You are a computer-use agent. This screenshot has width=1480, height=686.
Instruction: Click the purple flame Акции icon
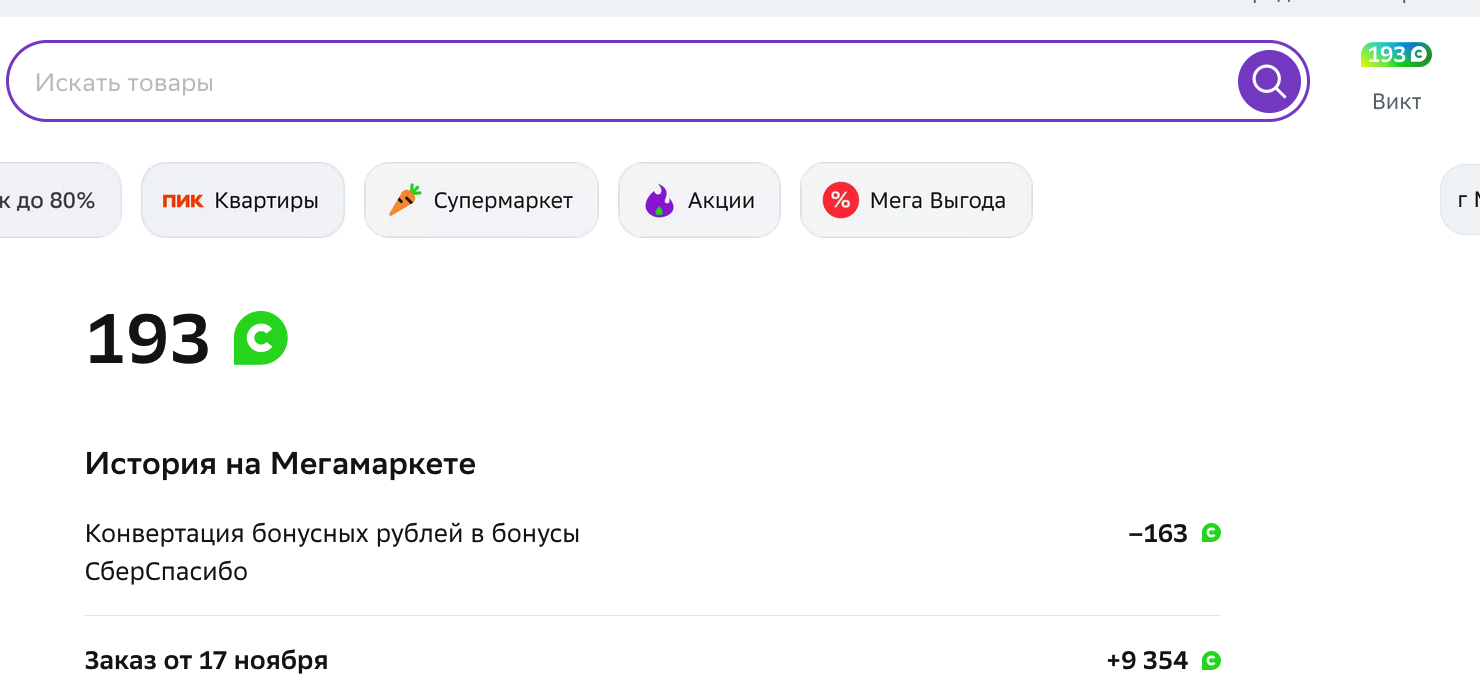coord(659,201)
